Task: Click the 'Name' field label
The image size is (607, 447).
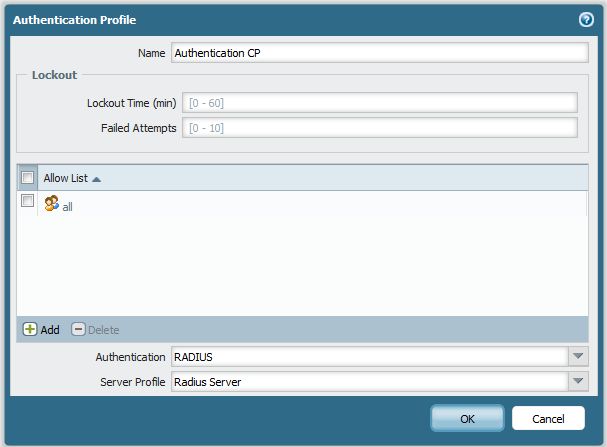Action: 151,53
